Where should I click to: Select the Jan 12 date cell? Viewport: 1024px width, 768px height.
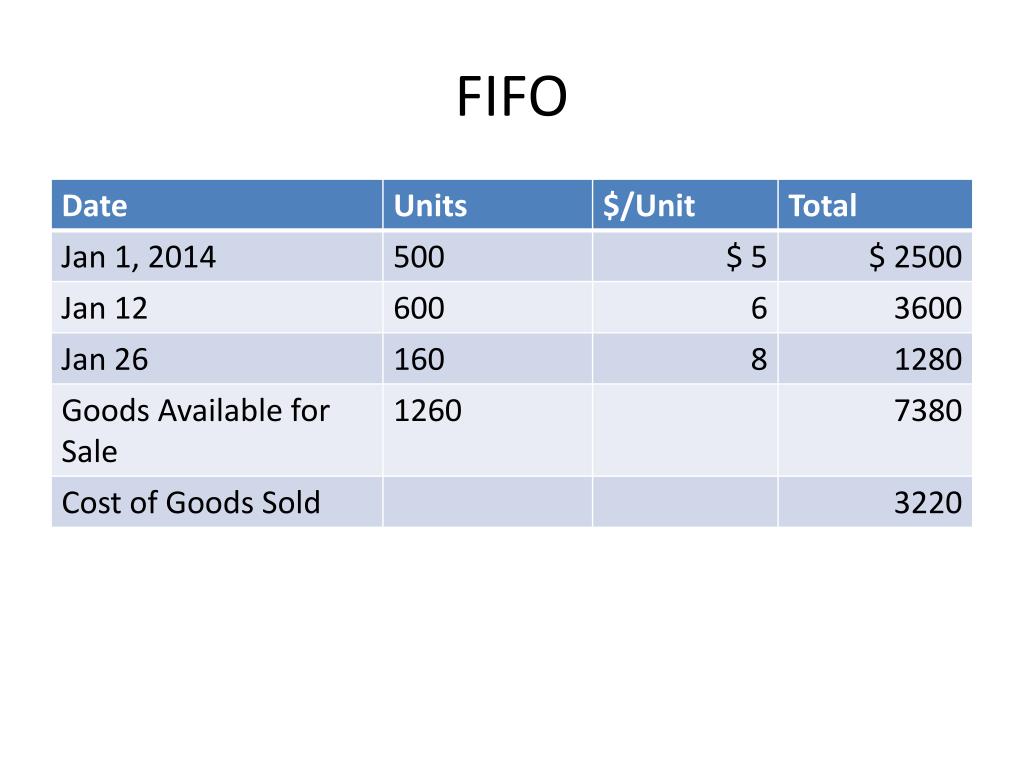click(x=104, y=308)
